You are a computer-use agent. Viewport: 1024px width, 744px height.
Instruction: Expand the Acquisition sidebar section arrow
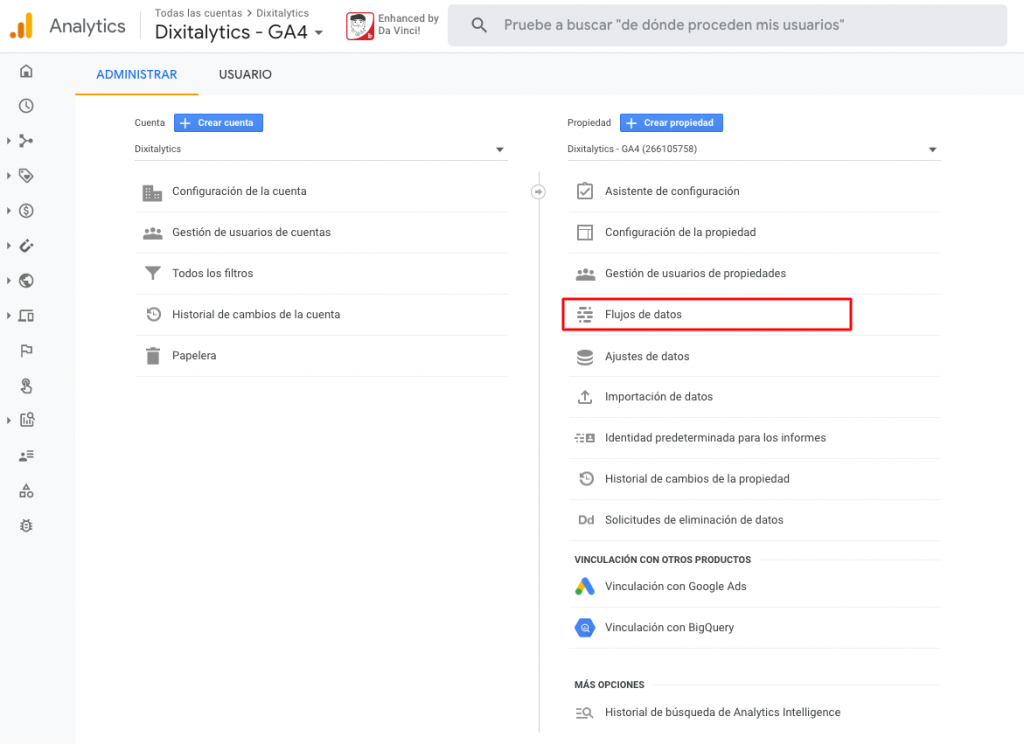tap(9, 141)
